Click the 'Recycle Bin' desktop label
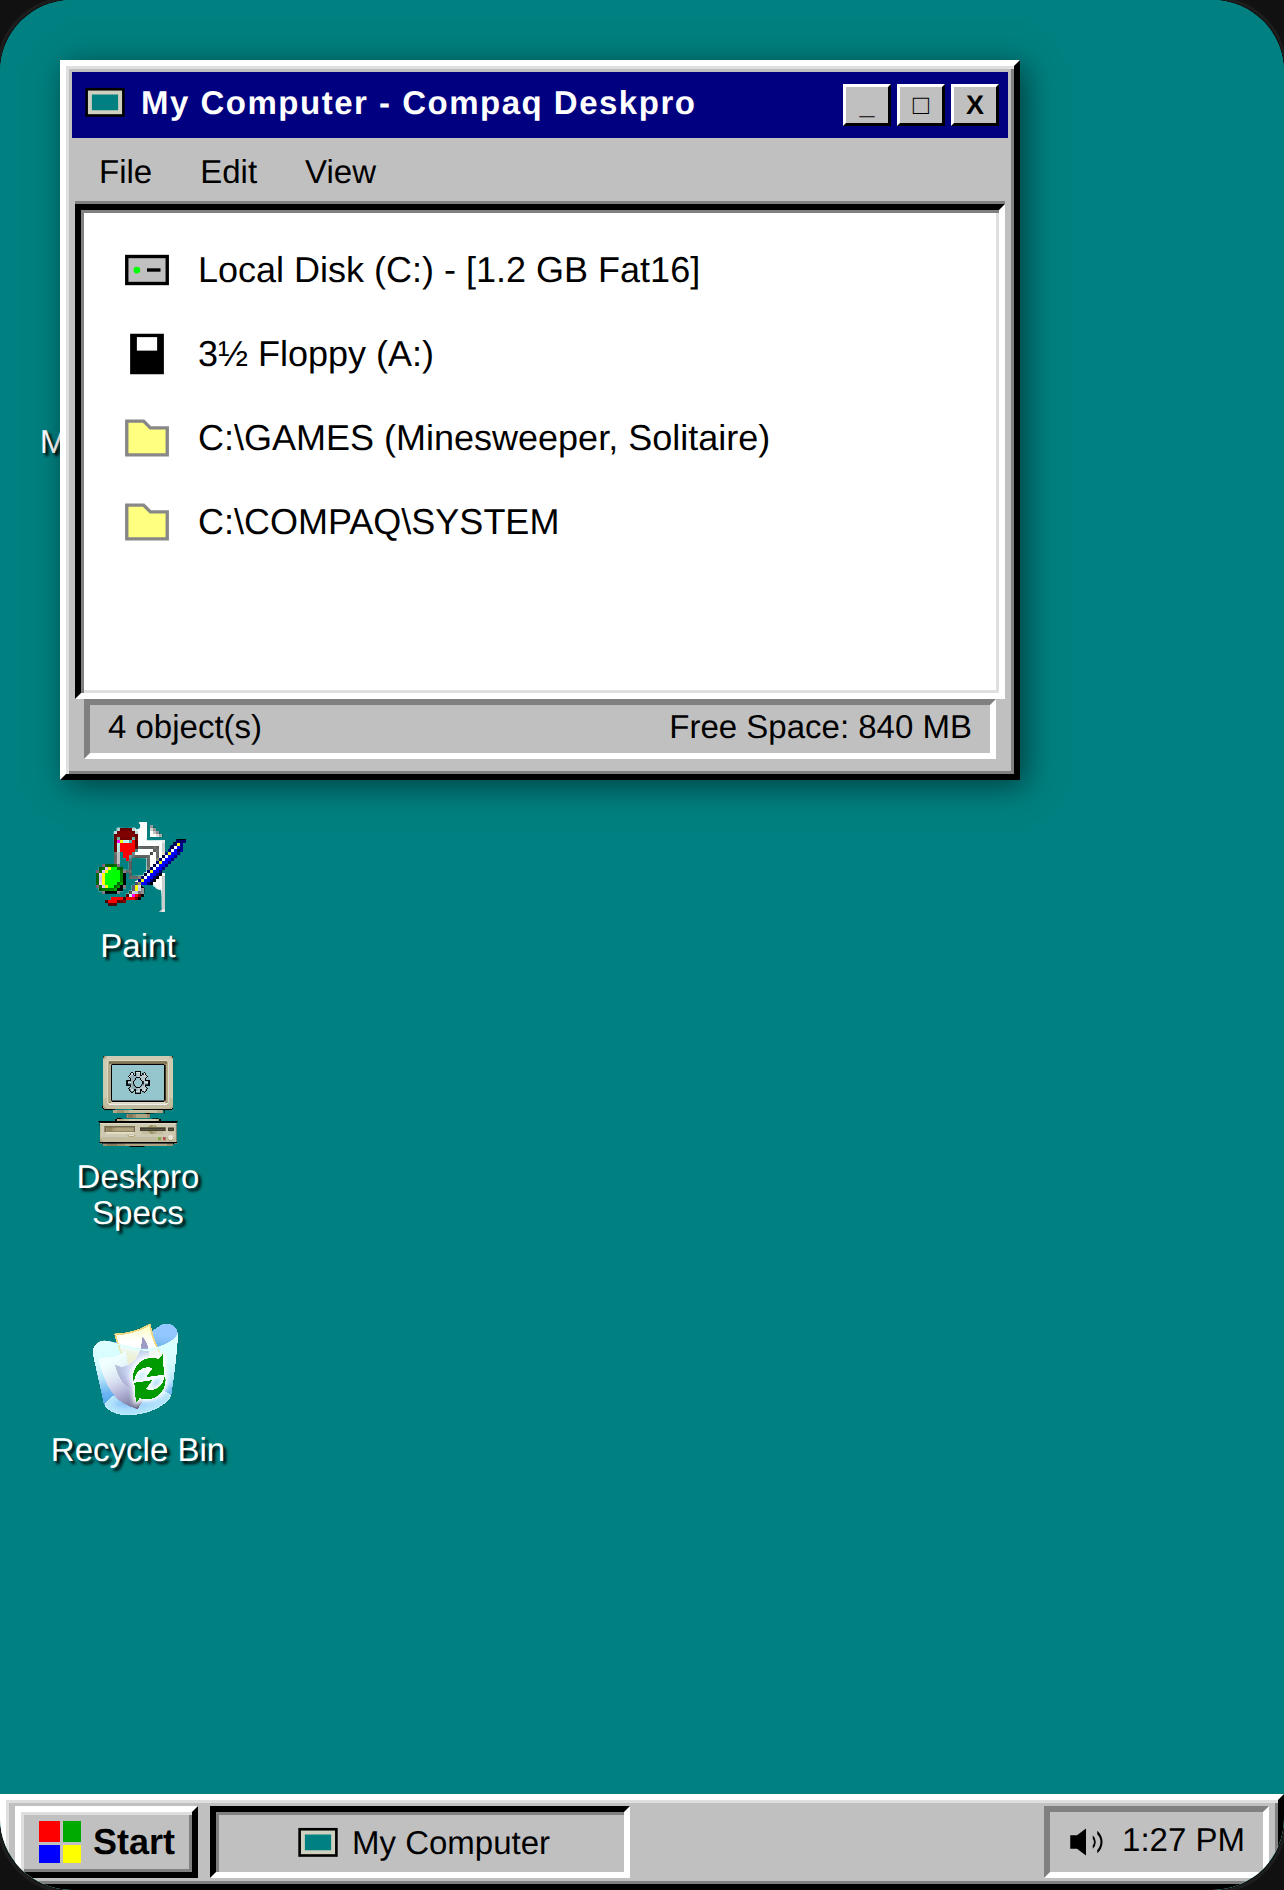 coord(138,1450)
